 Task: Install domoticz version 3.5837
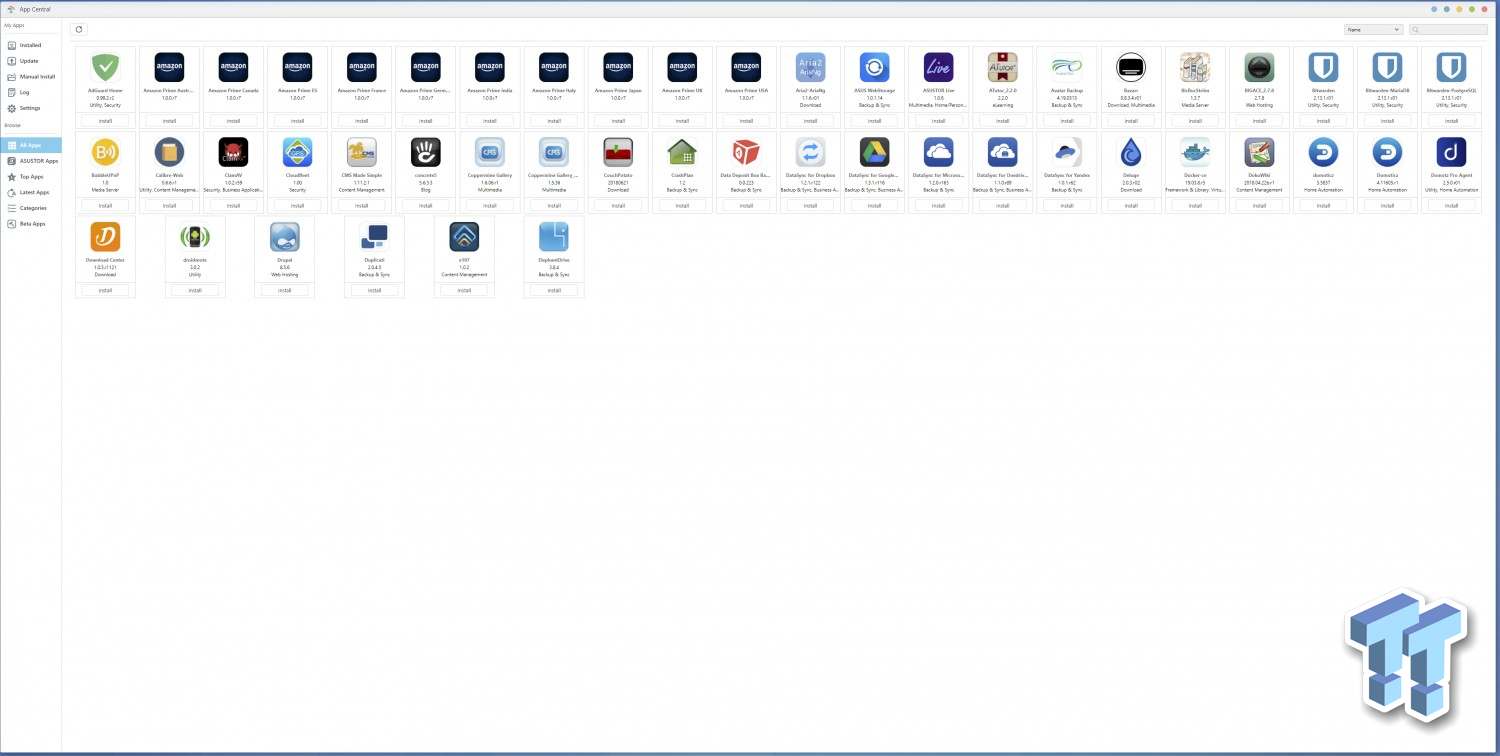coord(1323,205)
